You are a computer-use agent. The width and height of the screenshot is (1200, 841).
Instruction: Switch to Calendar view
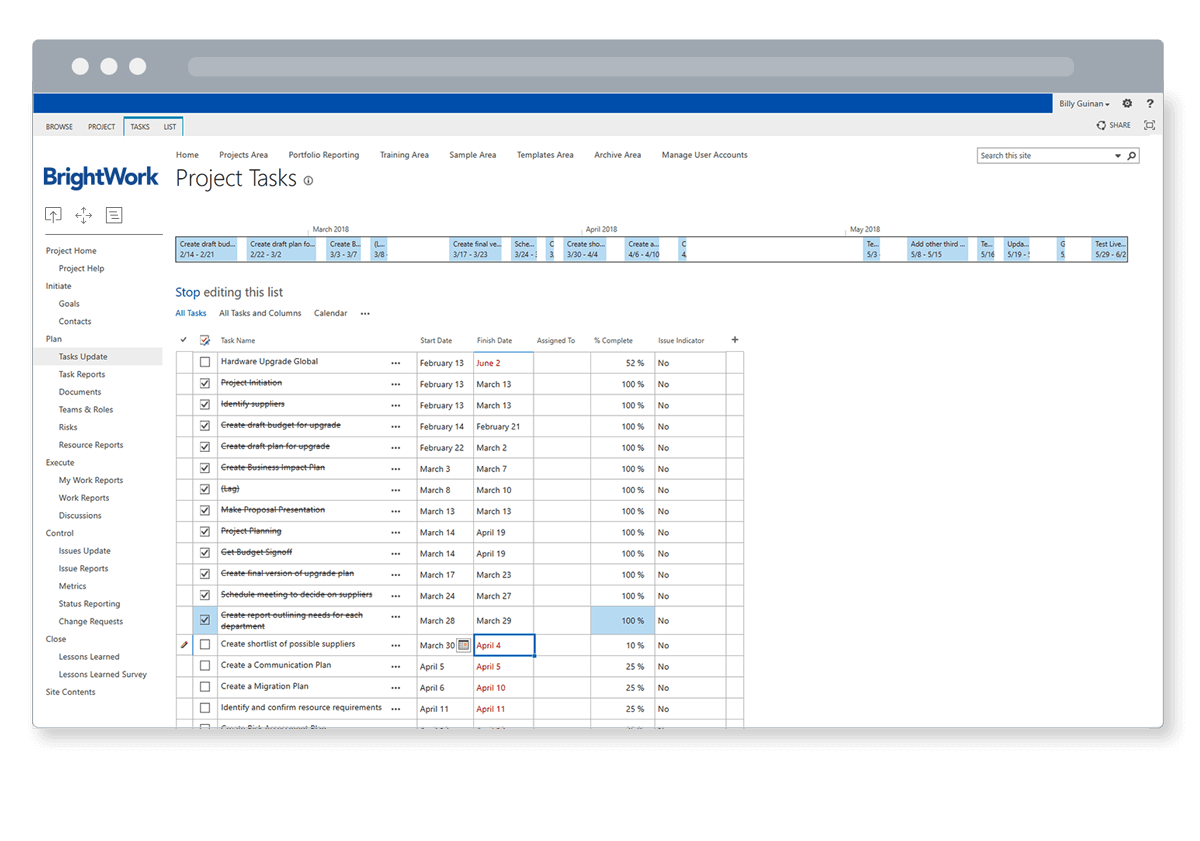(x=331, y=314)
